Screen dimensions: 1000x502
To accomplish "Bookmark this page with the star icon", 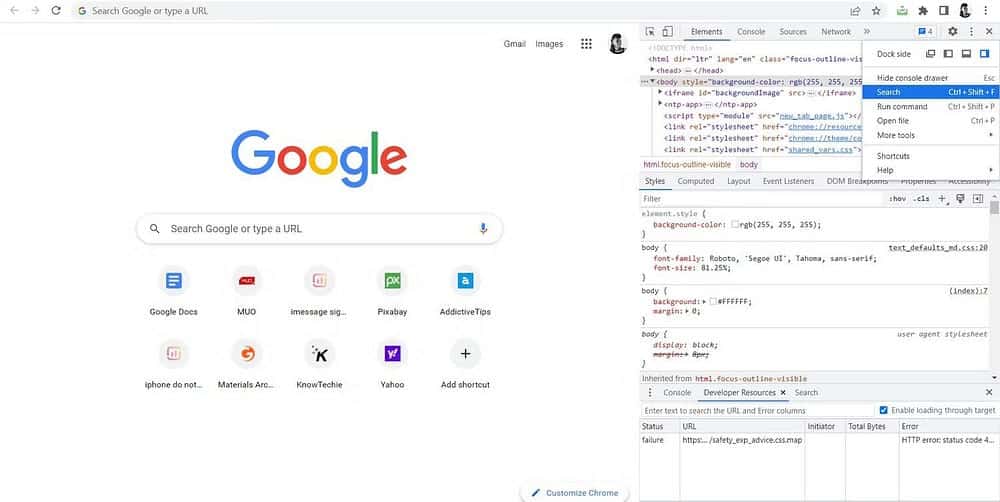I will [876, 11].
